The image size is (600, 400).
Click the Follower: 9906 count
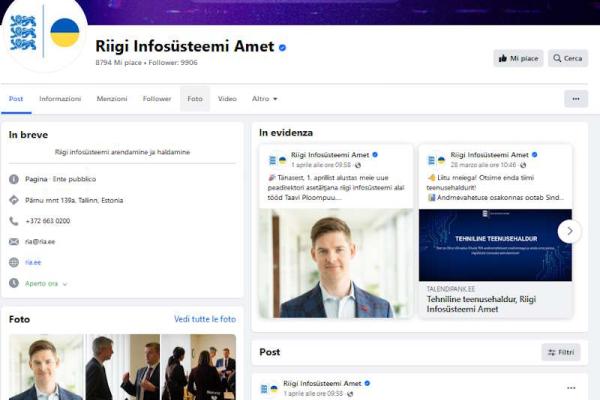coord(173,62)
